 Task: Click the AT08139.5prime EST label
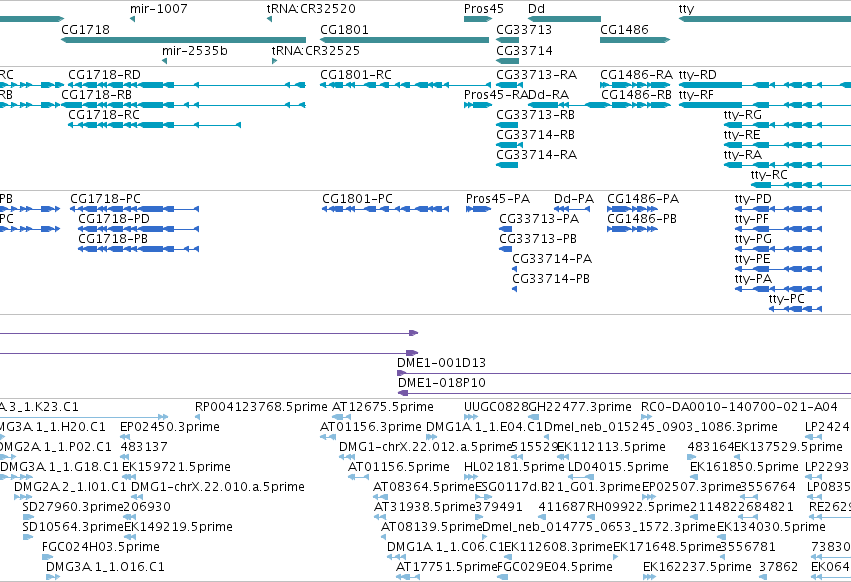(x=431, y=527)
